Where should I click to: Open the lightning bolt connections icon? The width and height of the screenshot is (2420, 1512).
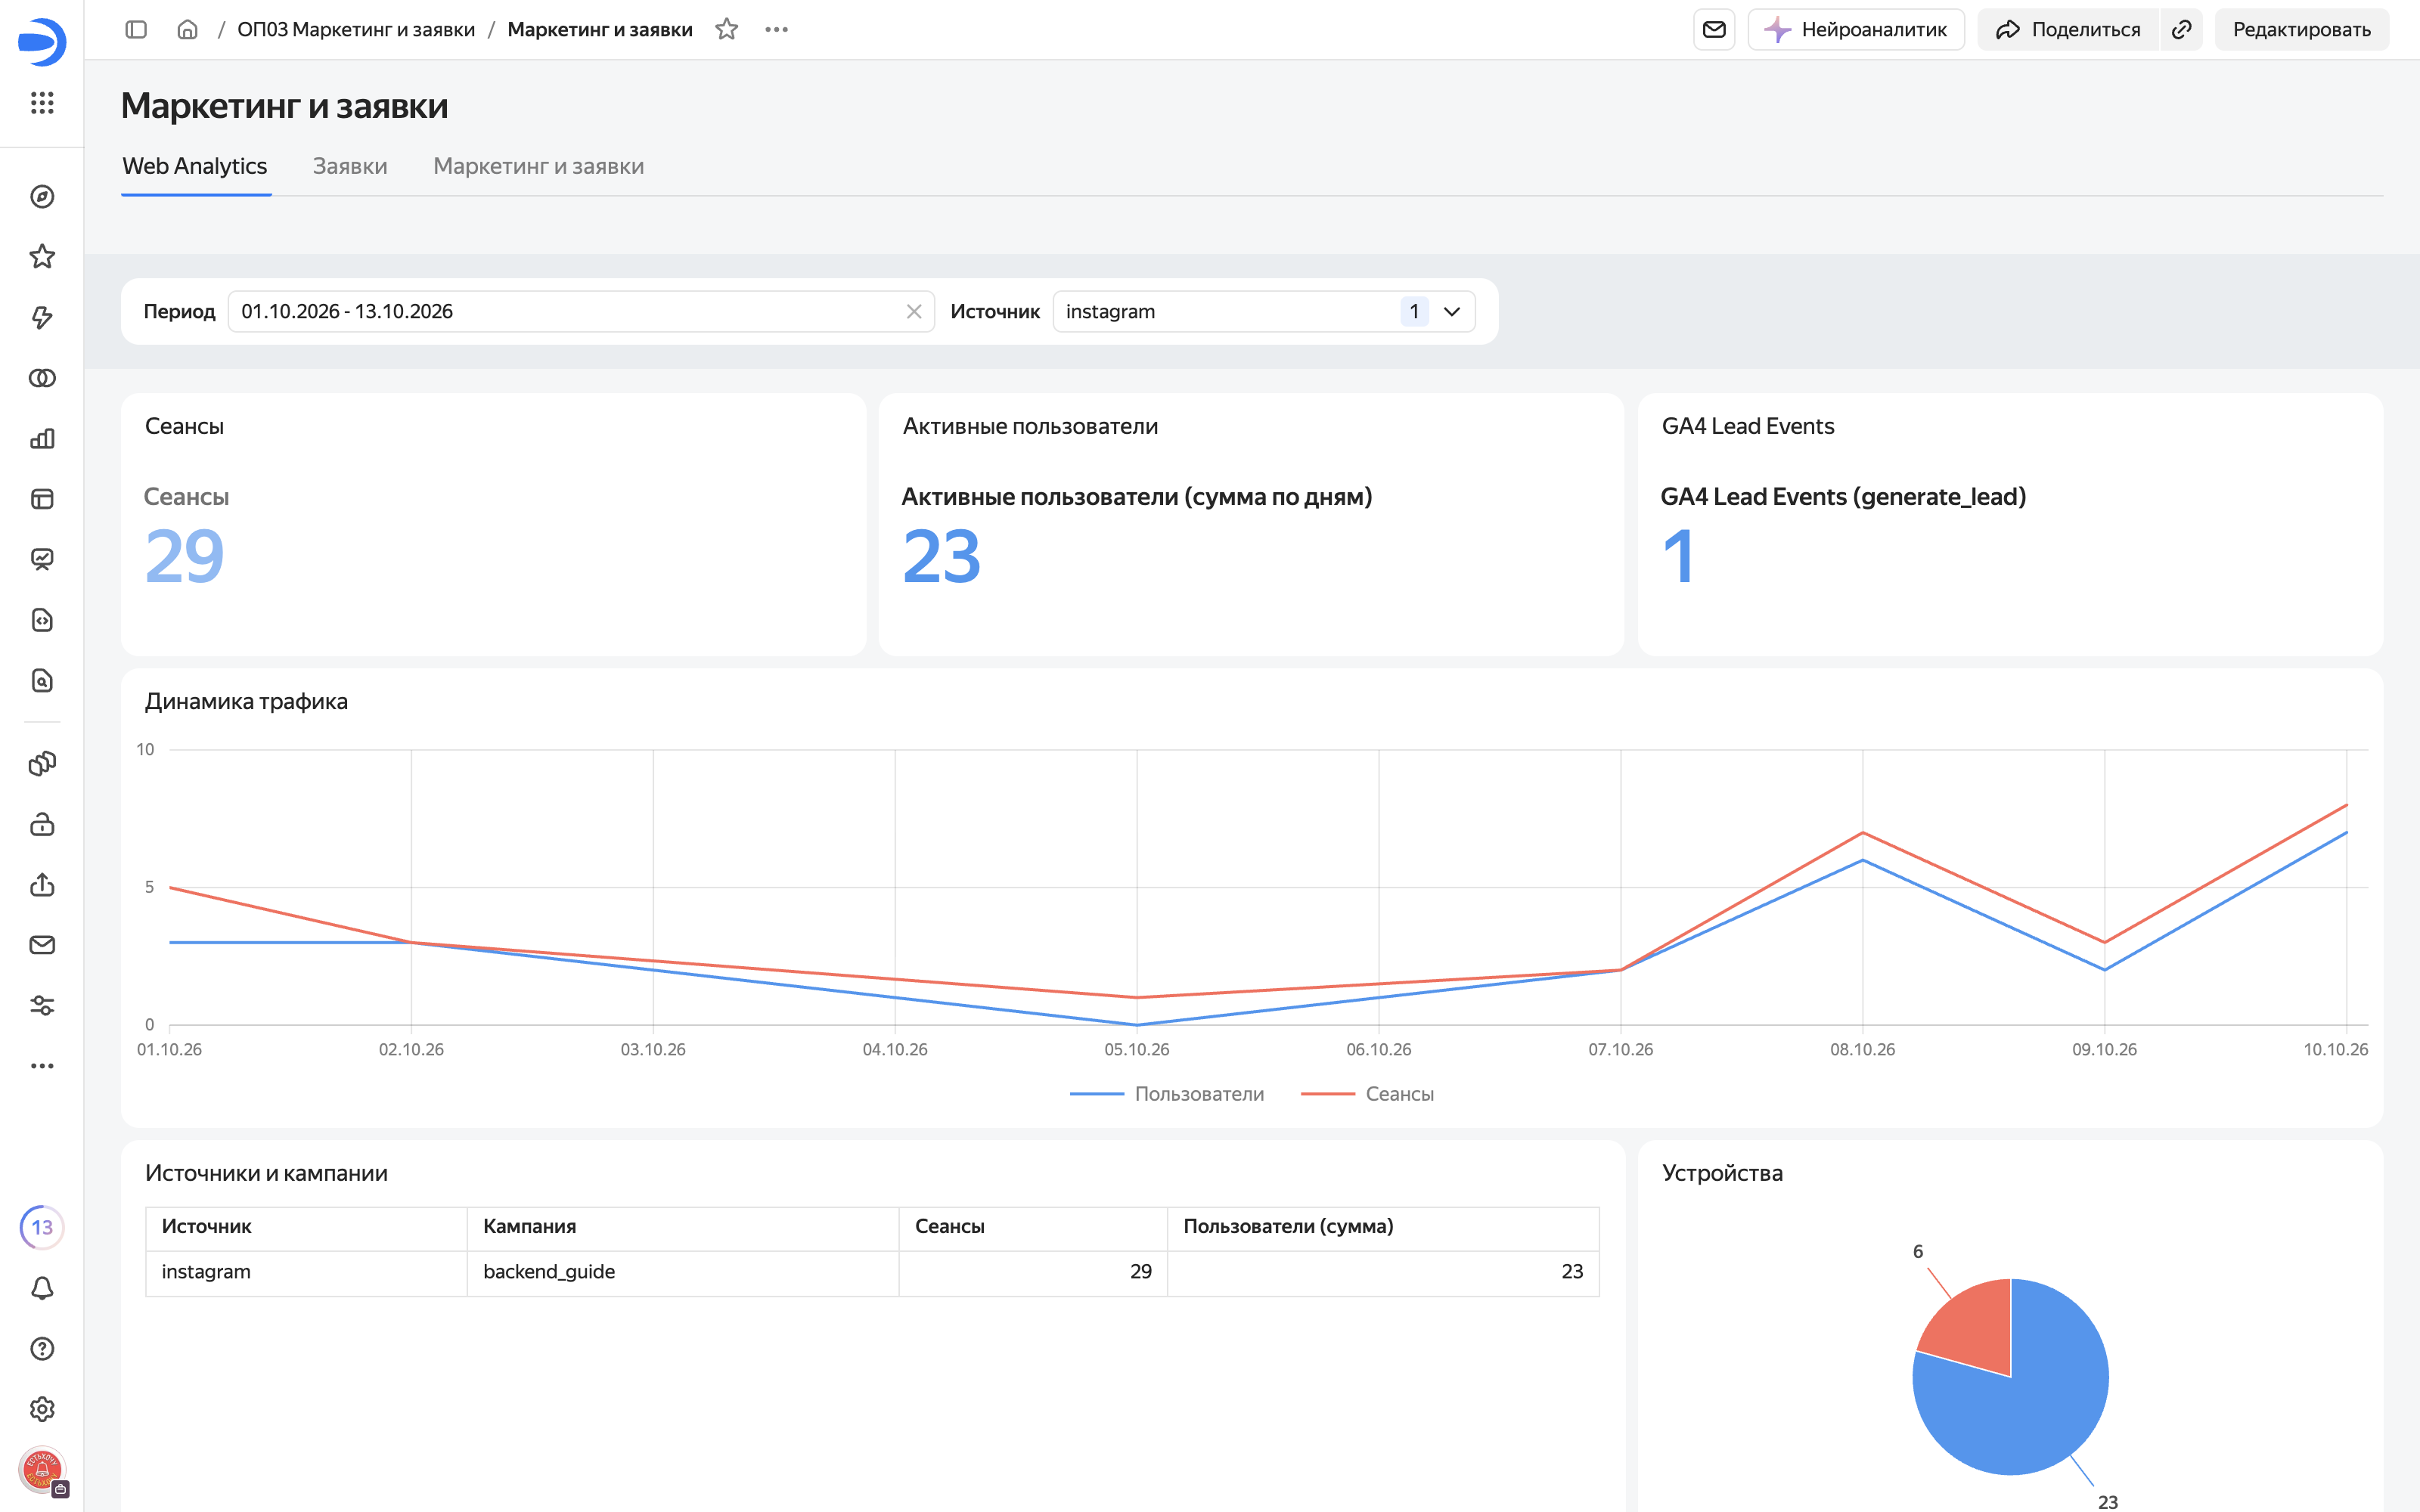tap(42, 318)
